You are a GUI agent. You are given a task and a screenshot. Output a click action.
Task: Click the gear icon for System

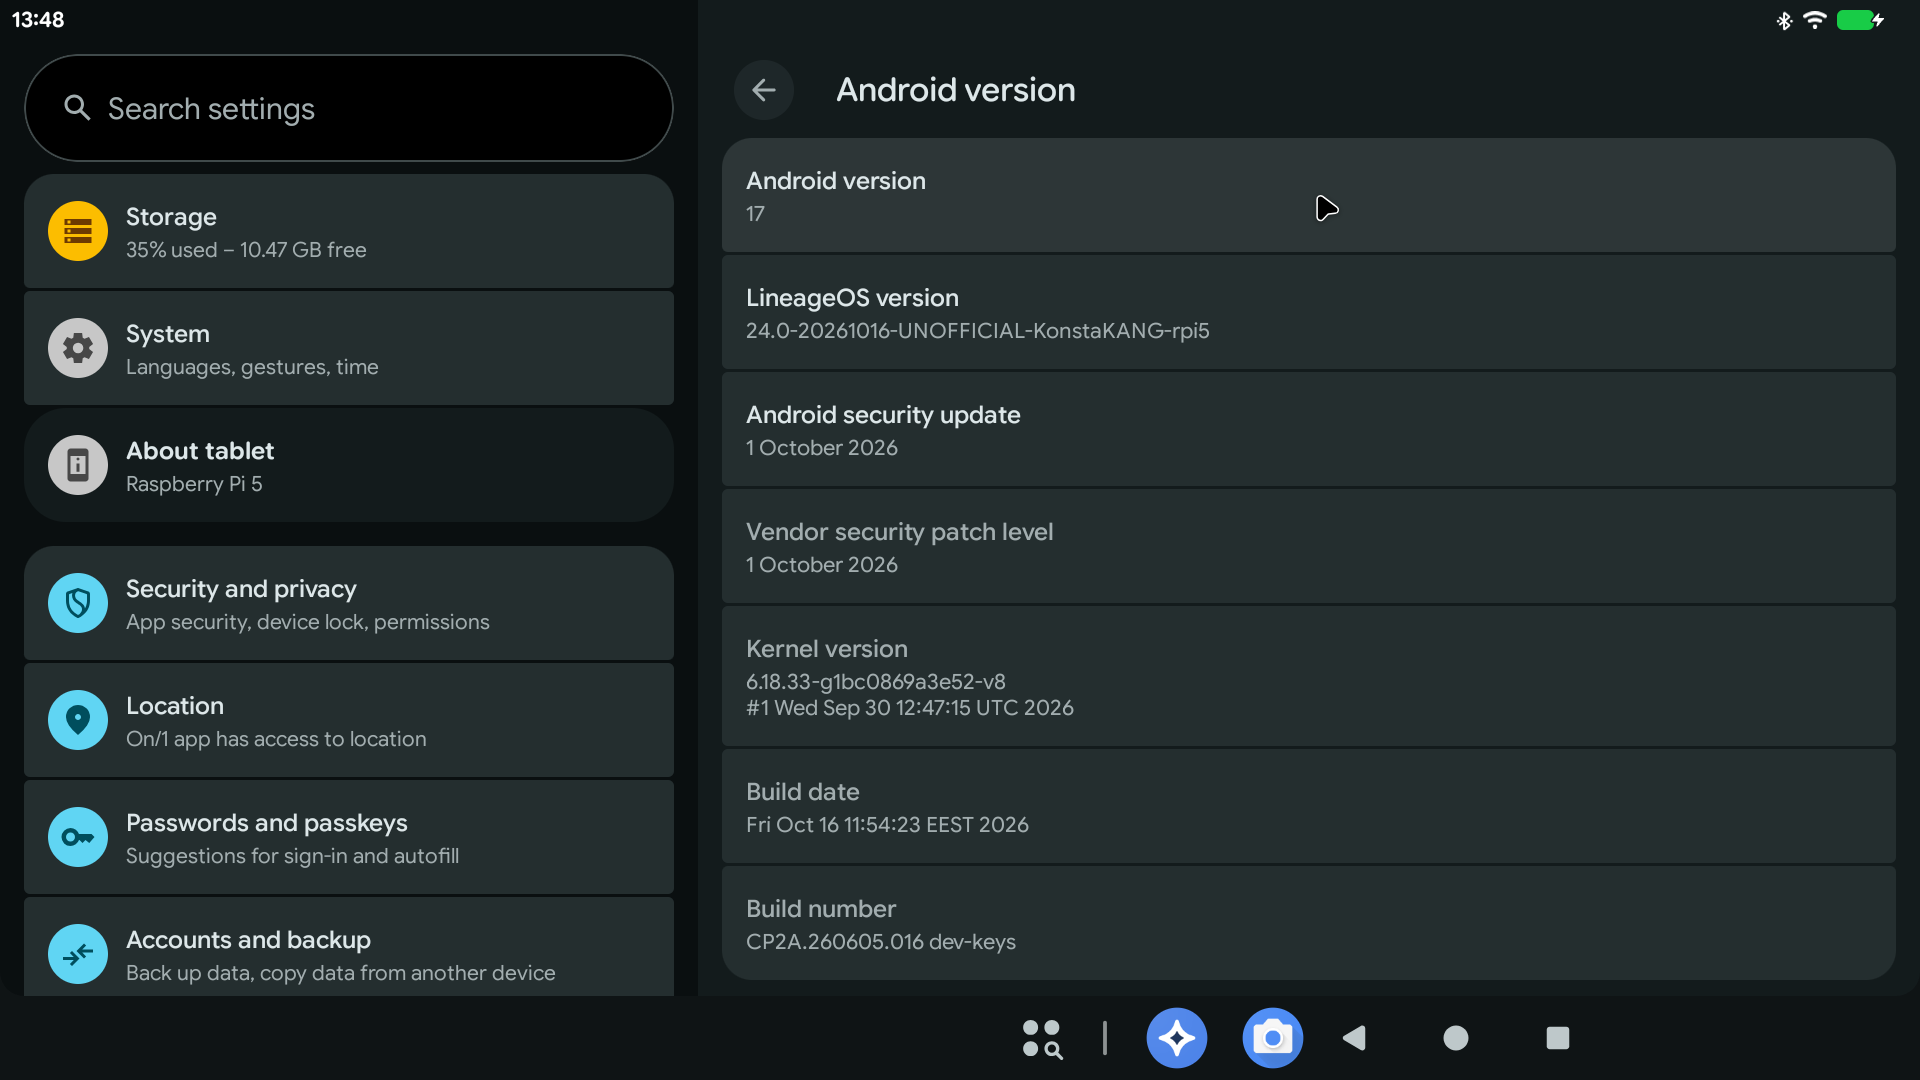pos(78,348)
